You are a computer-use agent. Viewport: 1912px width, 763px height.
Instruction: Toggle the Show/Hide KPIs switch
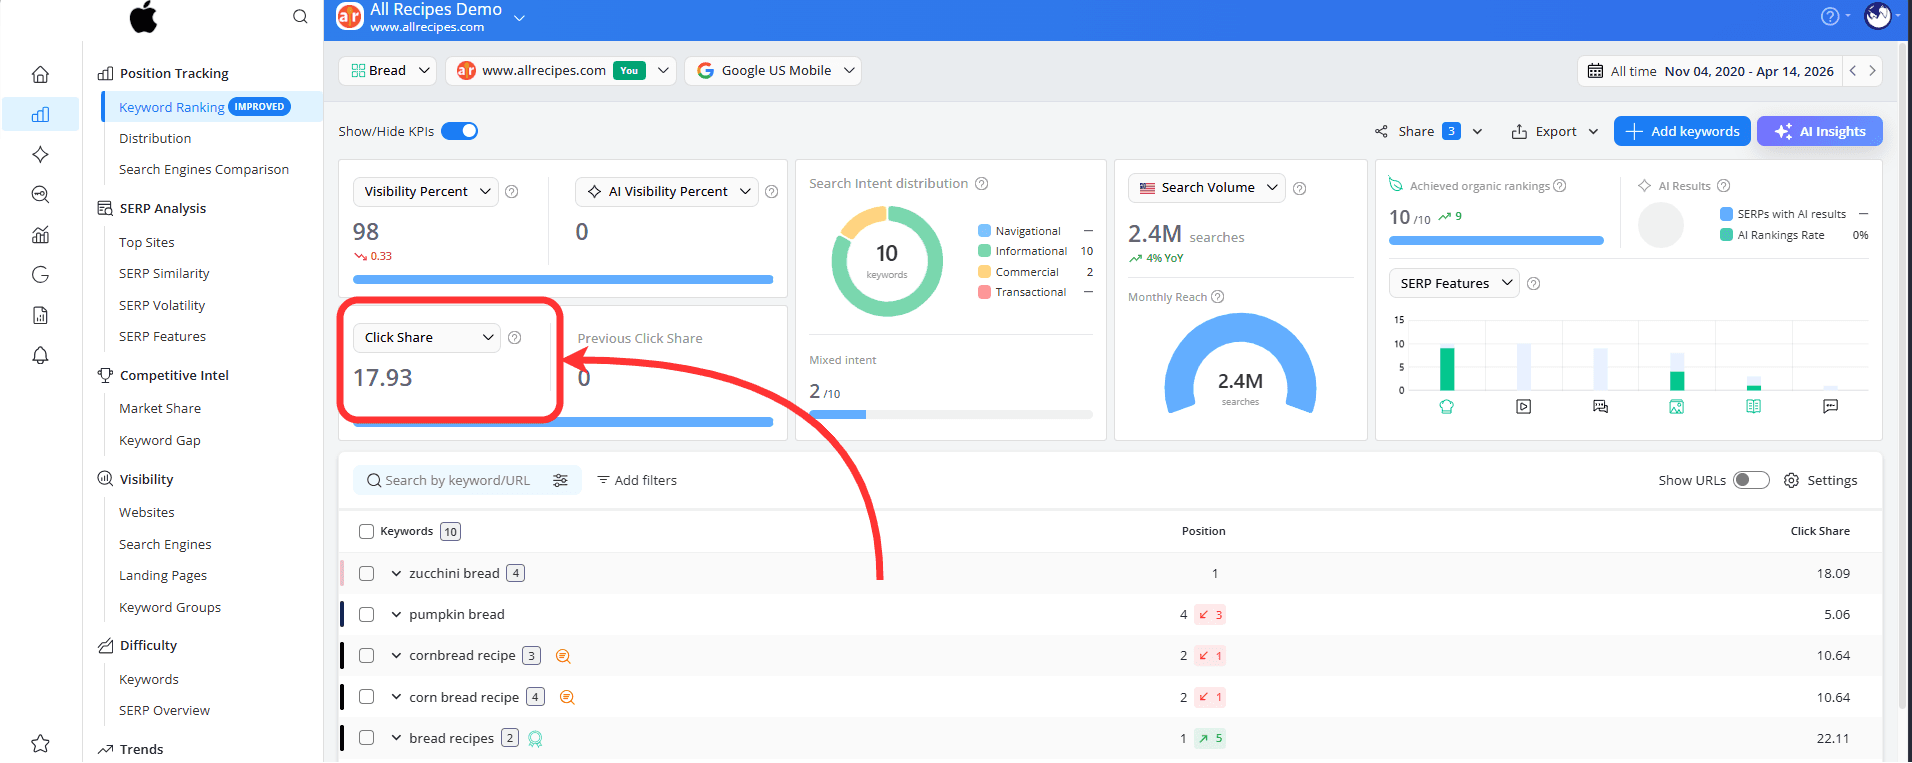pos(460,131)
